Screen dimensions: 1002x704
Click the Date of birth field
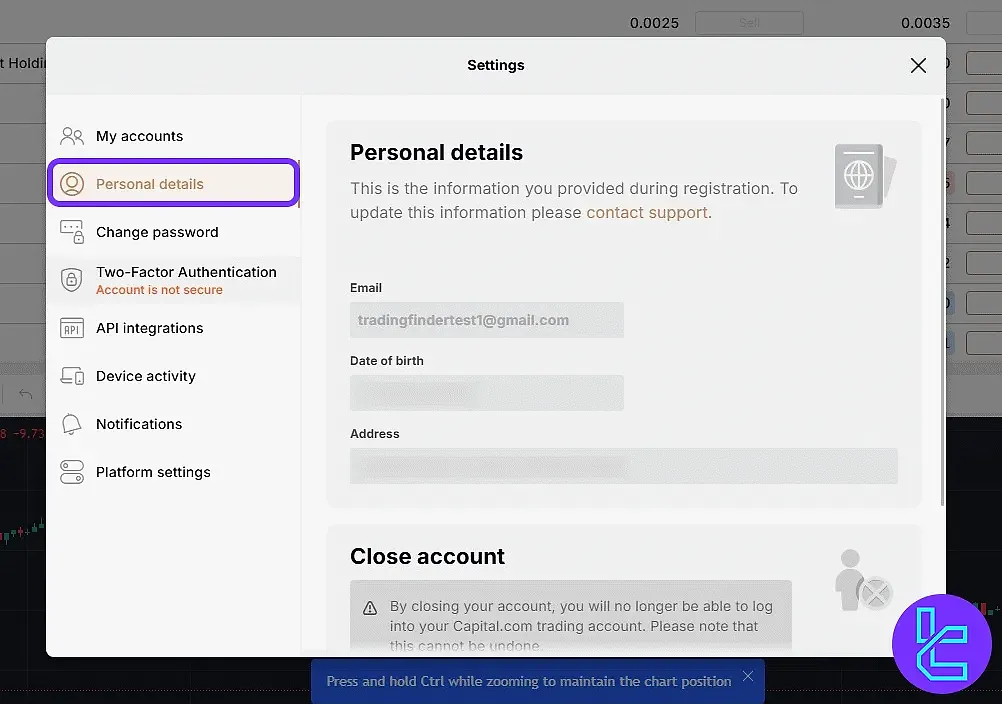(486, 393)
